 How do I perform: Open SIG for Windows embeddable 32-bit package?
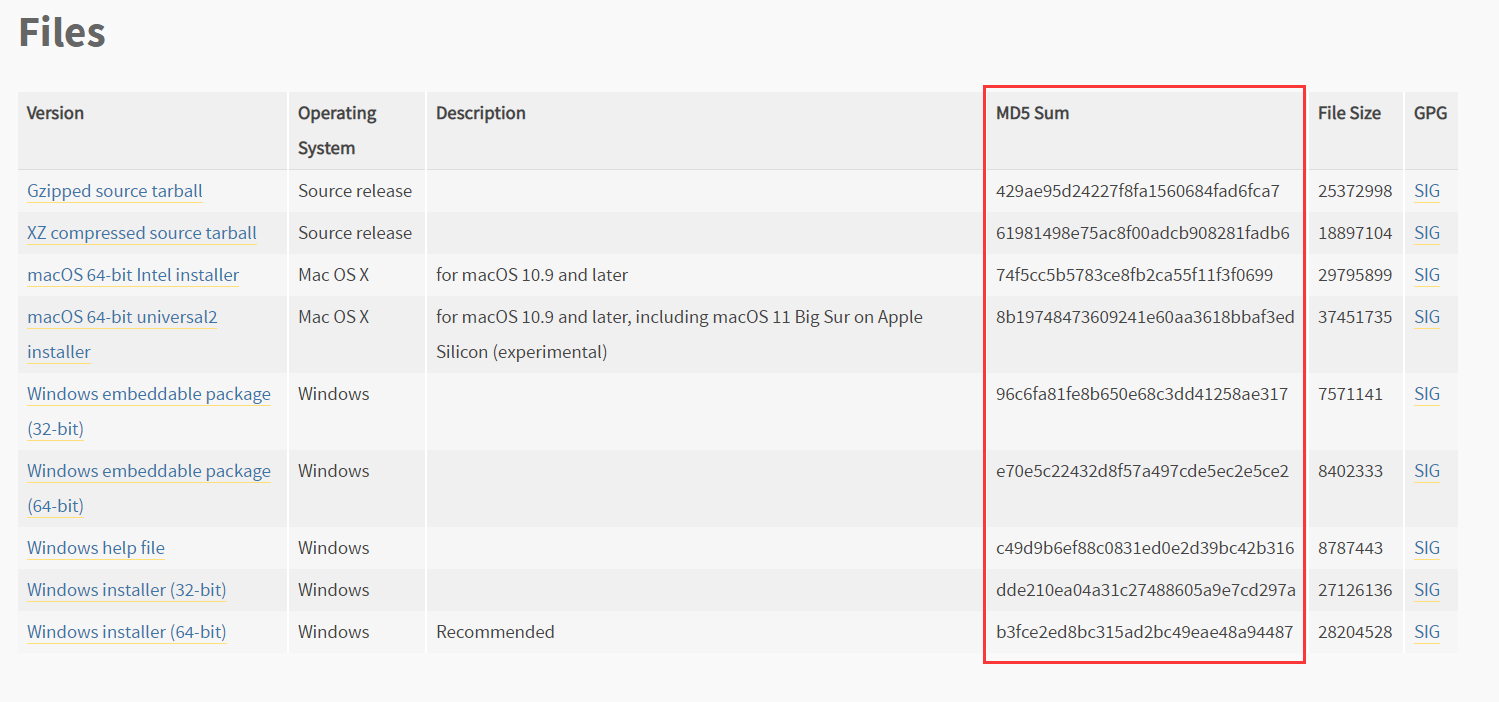[1427, 394]
